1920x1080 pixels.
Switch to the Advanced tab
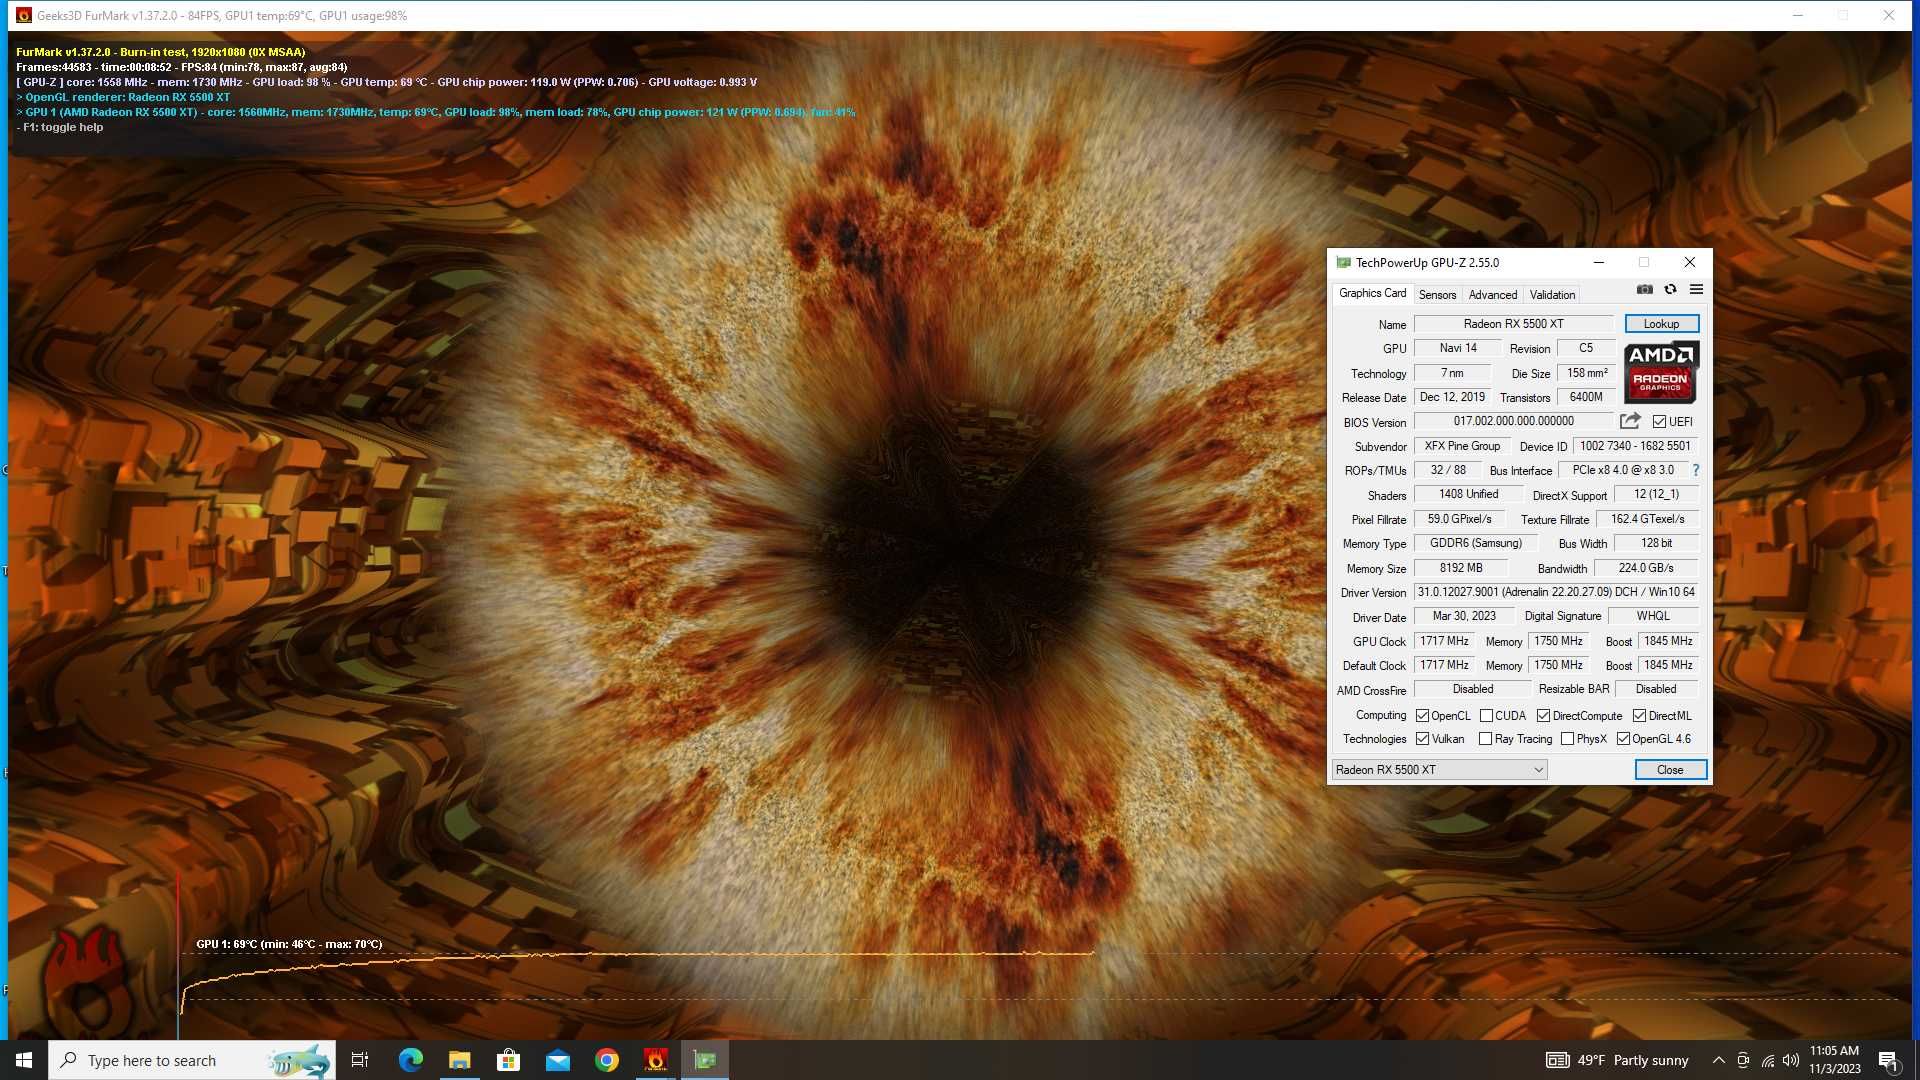(1492, 295)
